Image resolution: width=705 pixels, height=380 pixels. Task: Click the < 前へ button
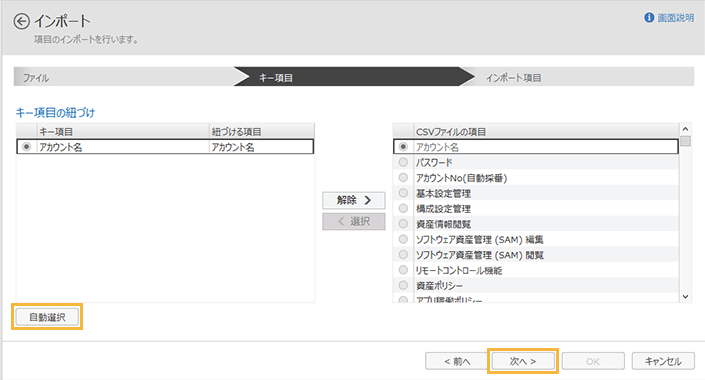pos(457,361)
